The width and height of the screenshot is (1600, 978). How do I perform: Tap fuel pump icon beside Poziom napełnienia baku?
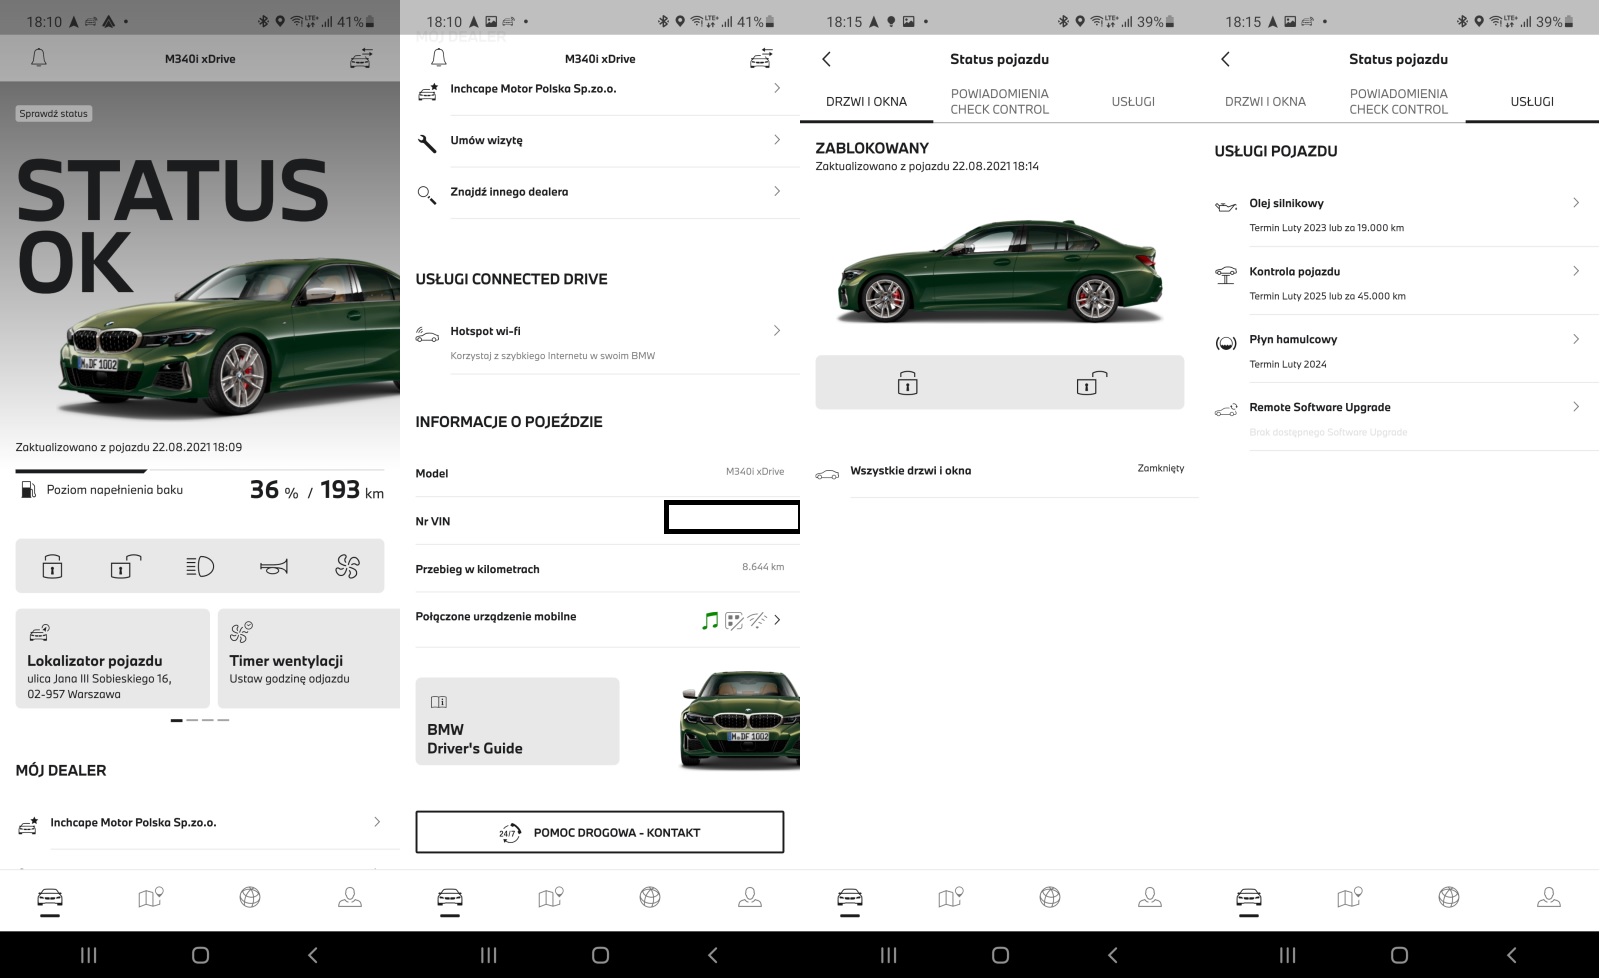28,490
